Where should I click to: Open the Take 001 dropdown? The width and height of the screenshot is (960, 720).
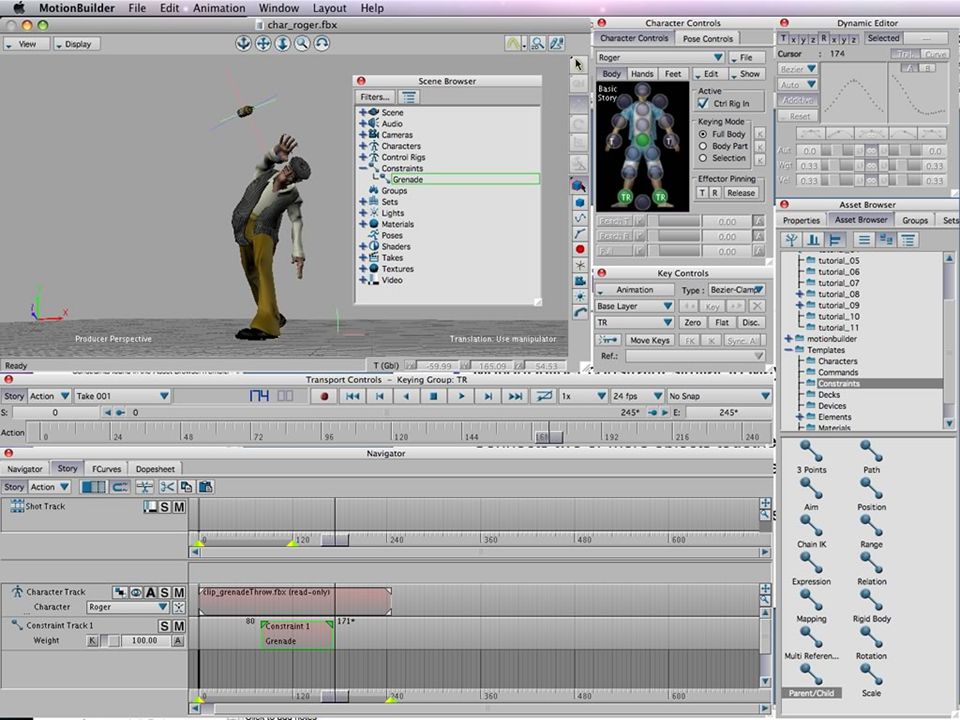coord(122,396)
